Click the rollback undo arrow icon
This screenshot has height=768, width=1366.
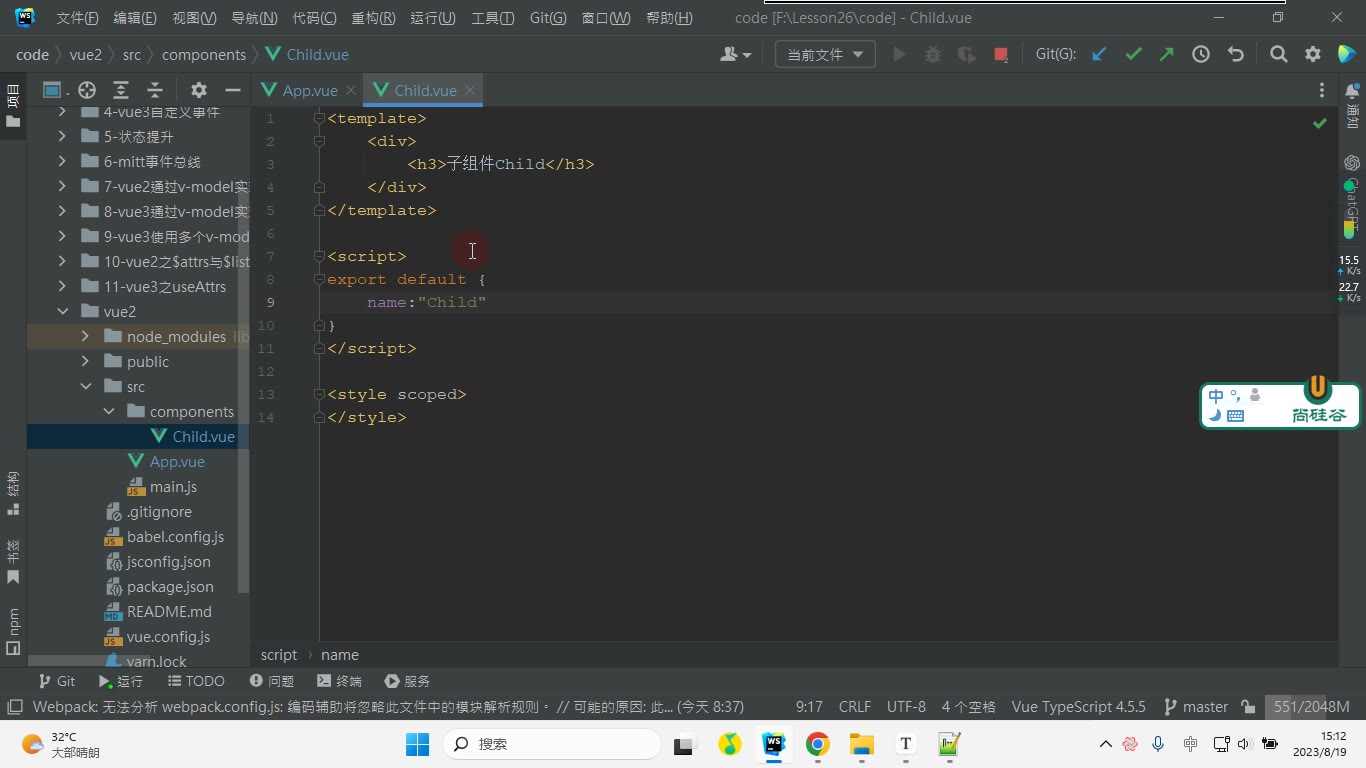(1236, 55)
